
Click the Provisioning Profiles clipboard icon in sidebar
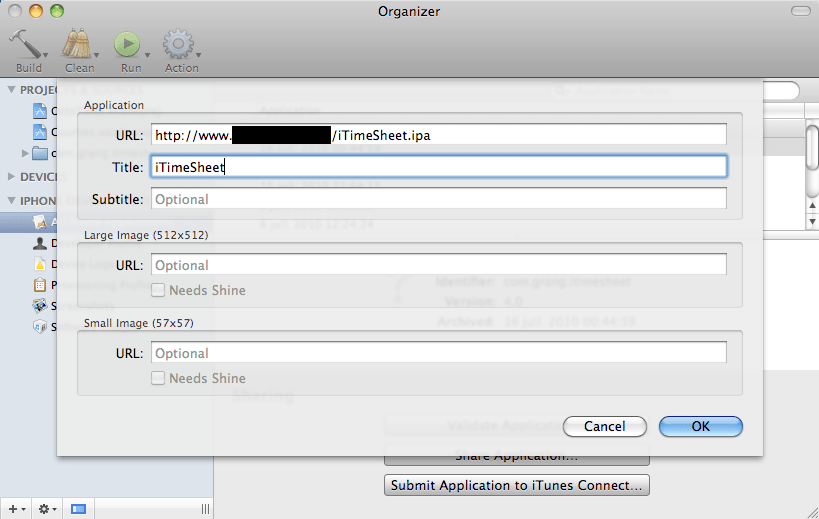point(40,284)
